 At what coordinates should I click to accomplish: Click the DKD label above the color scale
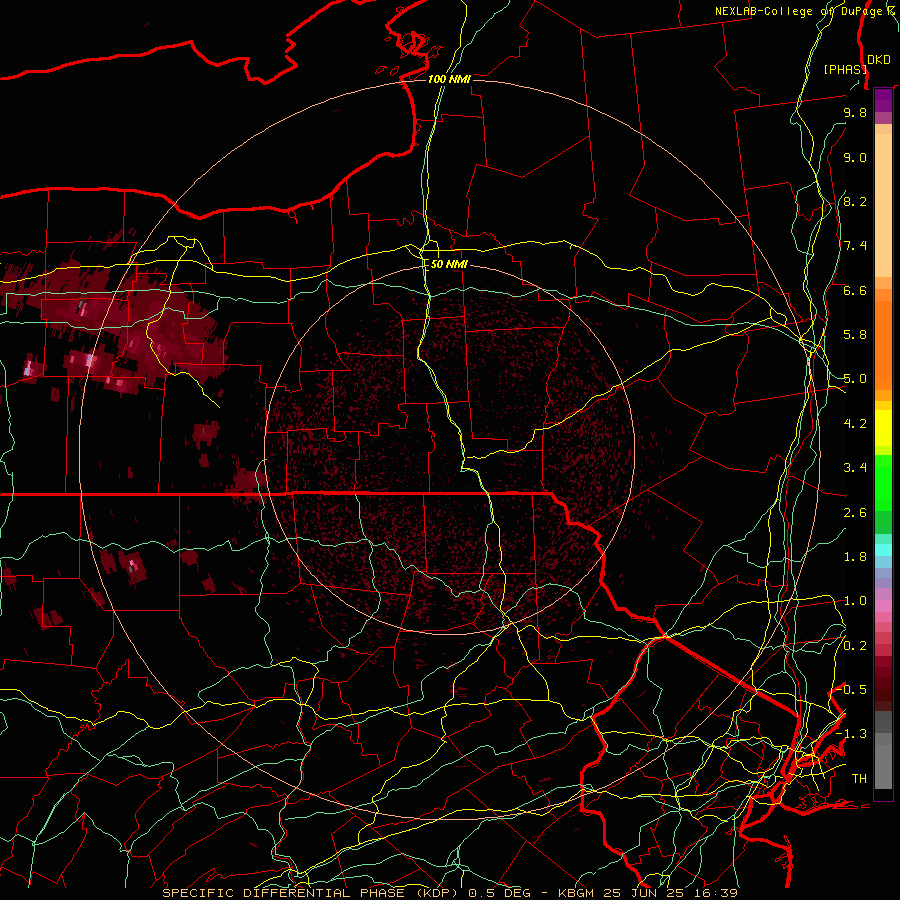pos(879,60)
